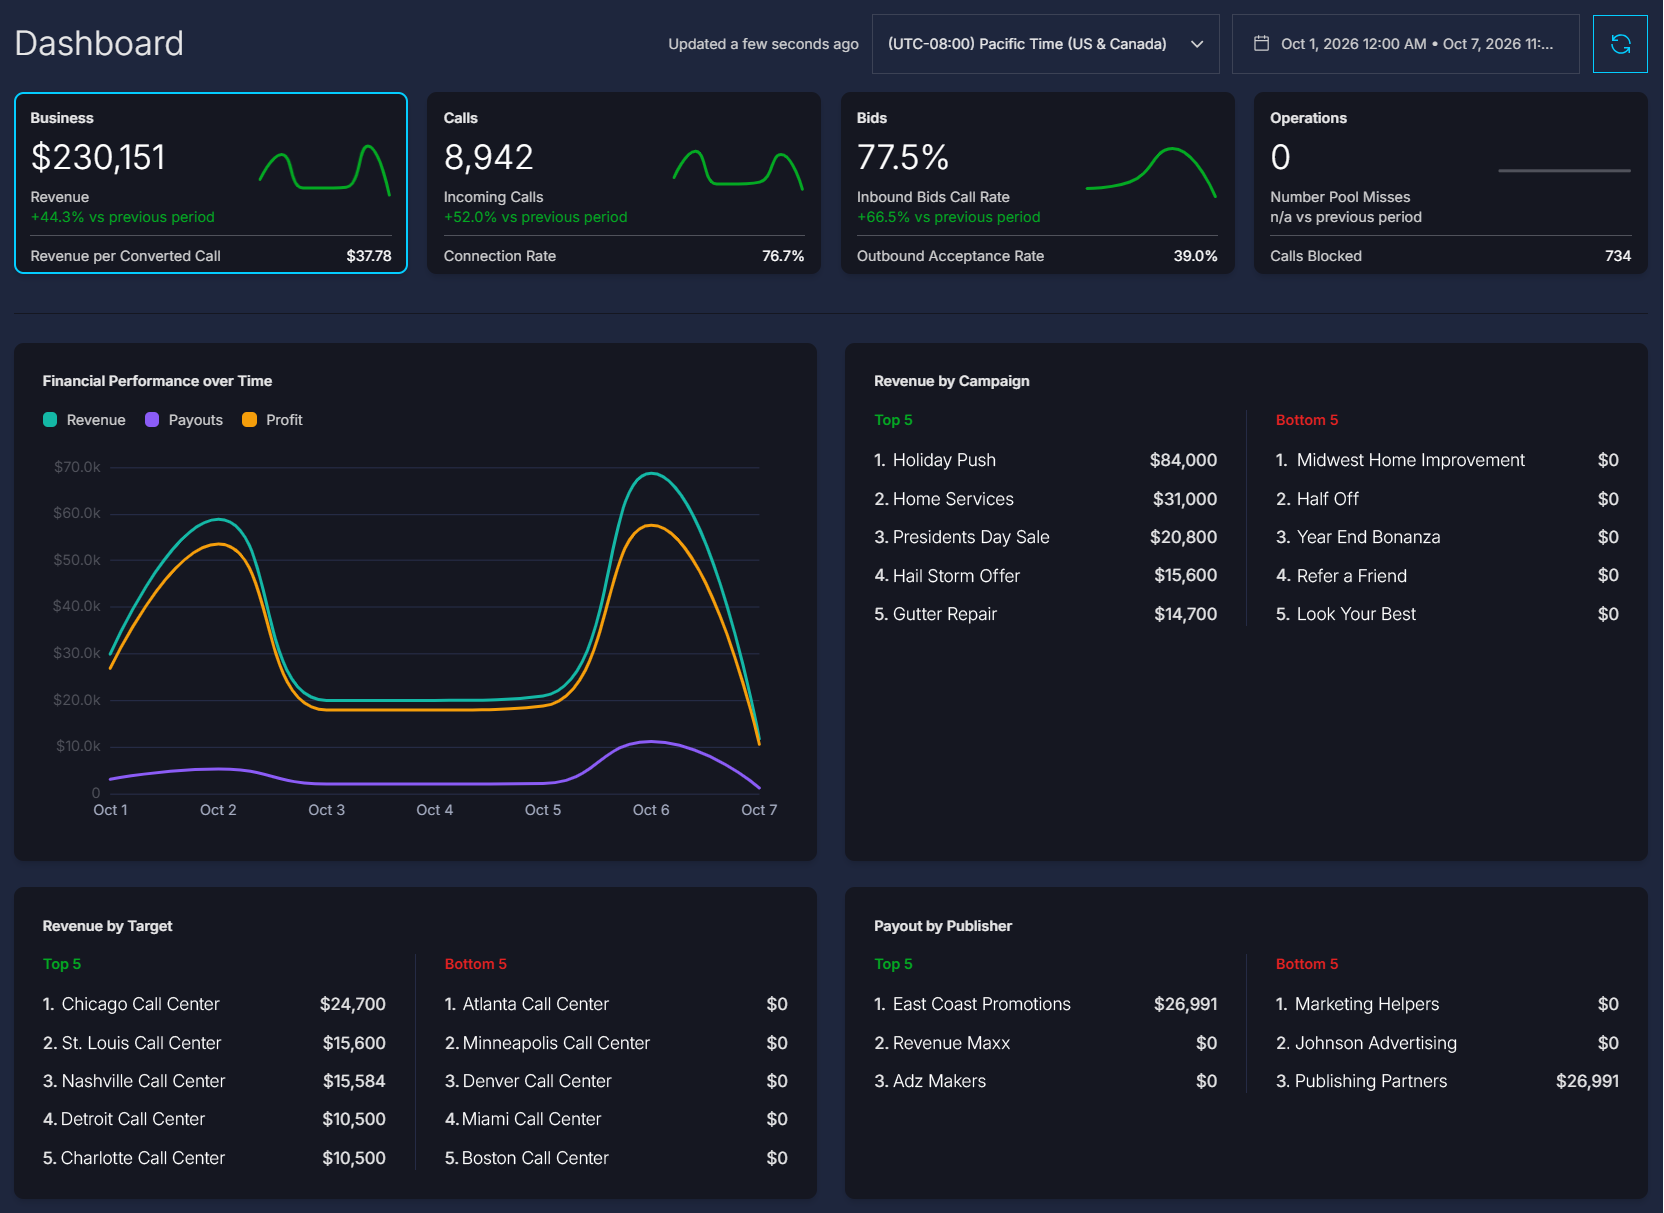Click Gutter Repair campaign row
Viewport: 1664px width, 1213px height.
point(1045,614)
